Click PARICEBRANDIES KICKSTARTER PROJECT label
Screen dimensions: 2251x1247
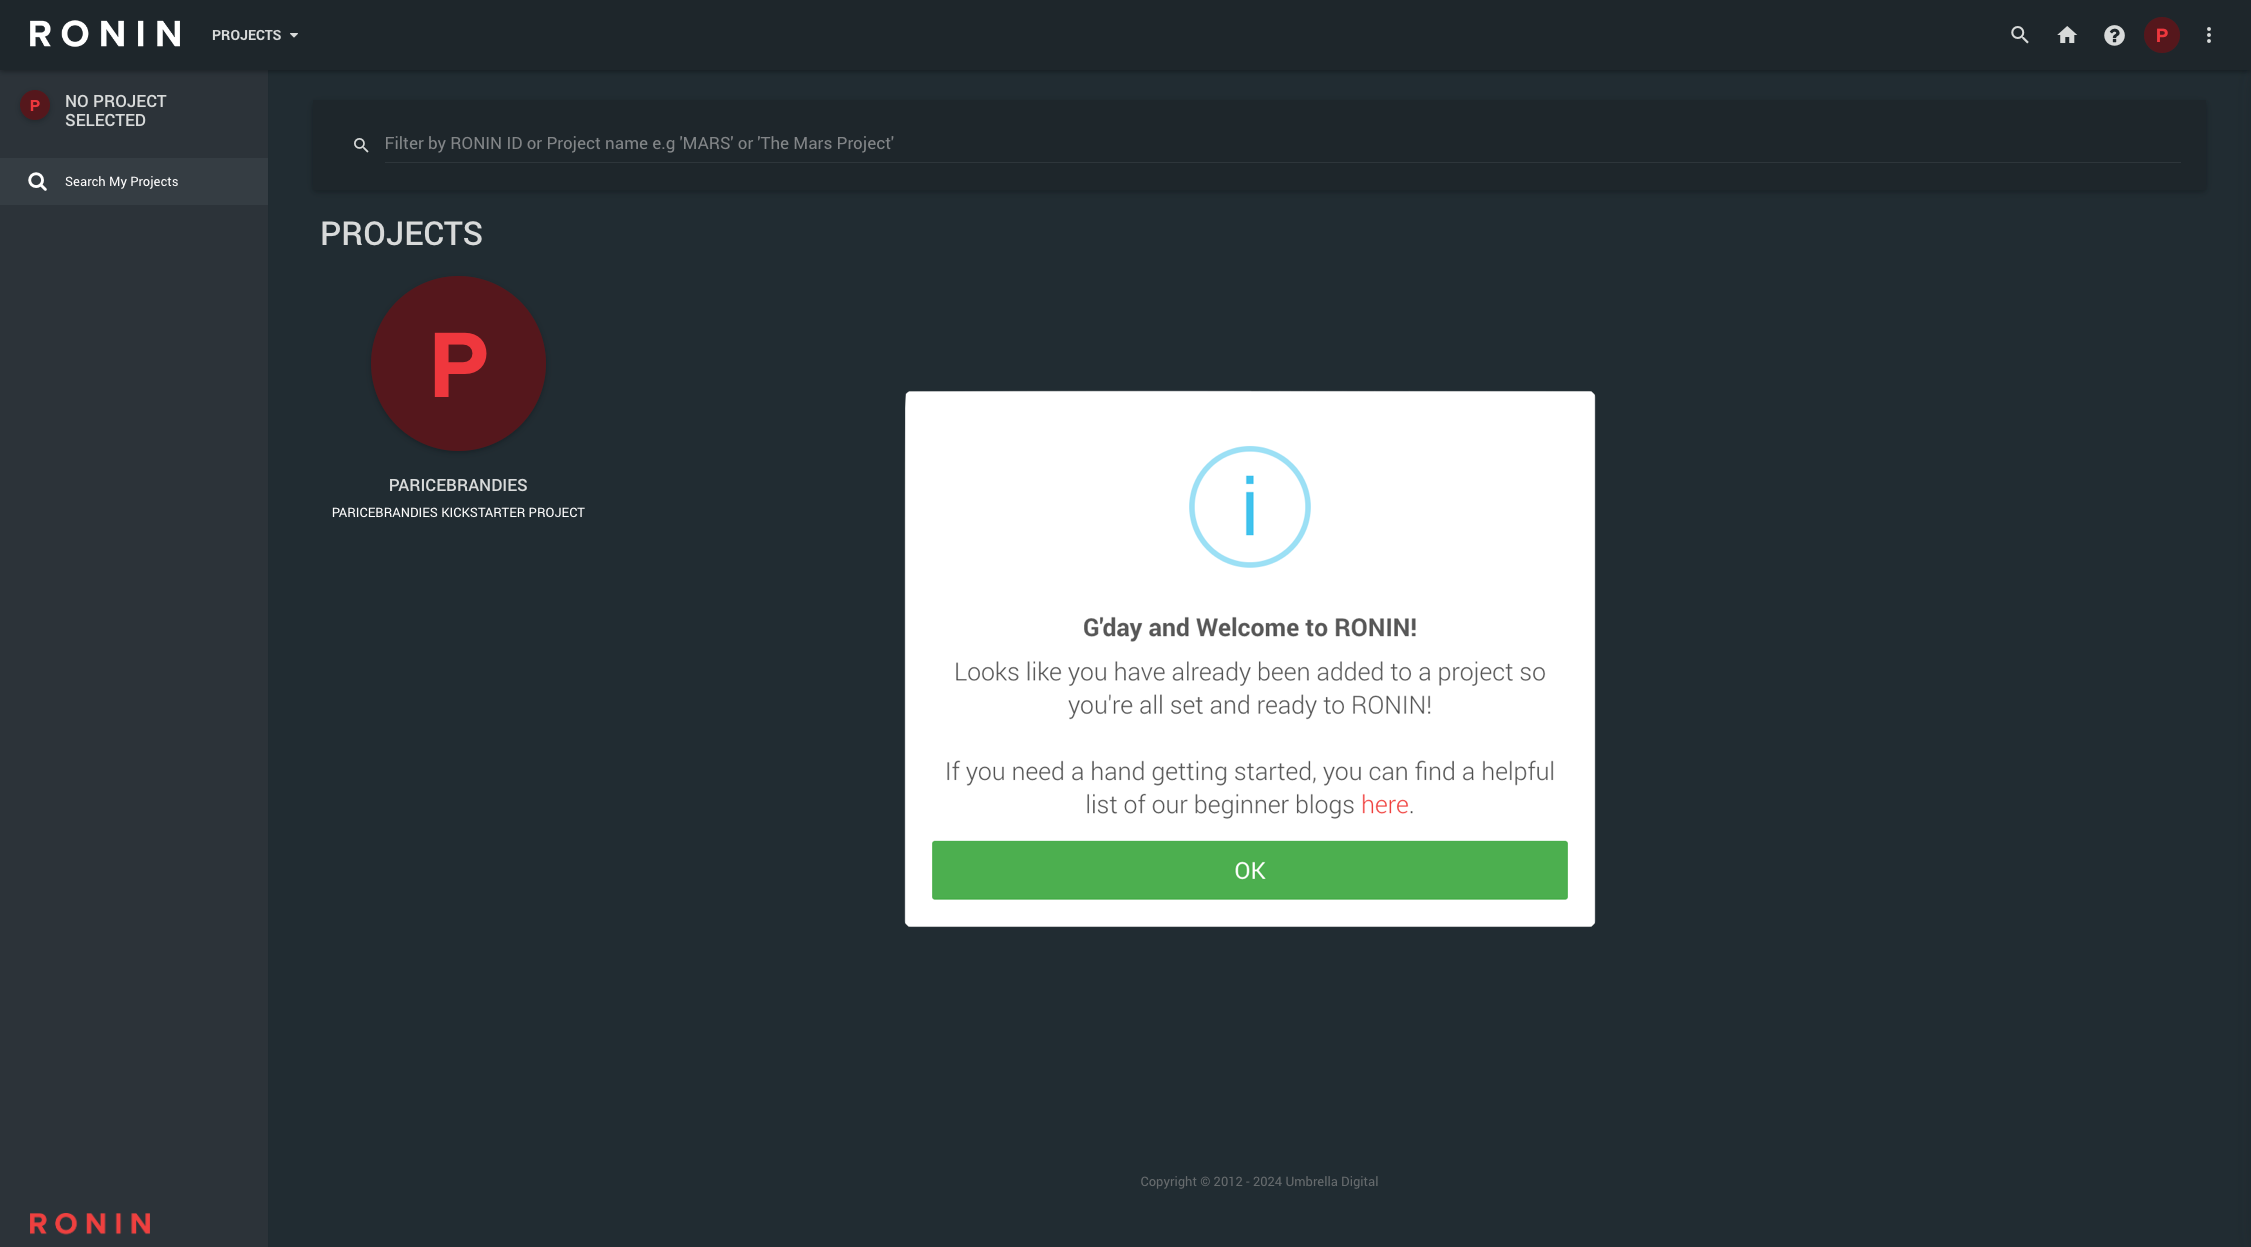[458, 512]
